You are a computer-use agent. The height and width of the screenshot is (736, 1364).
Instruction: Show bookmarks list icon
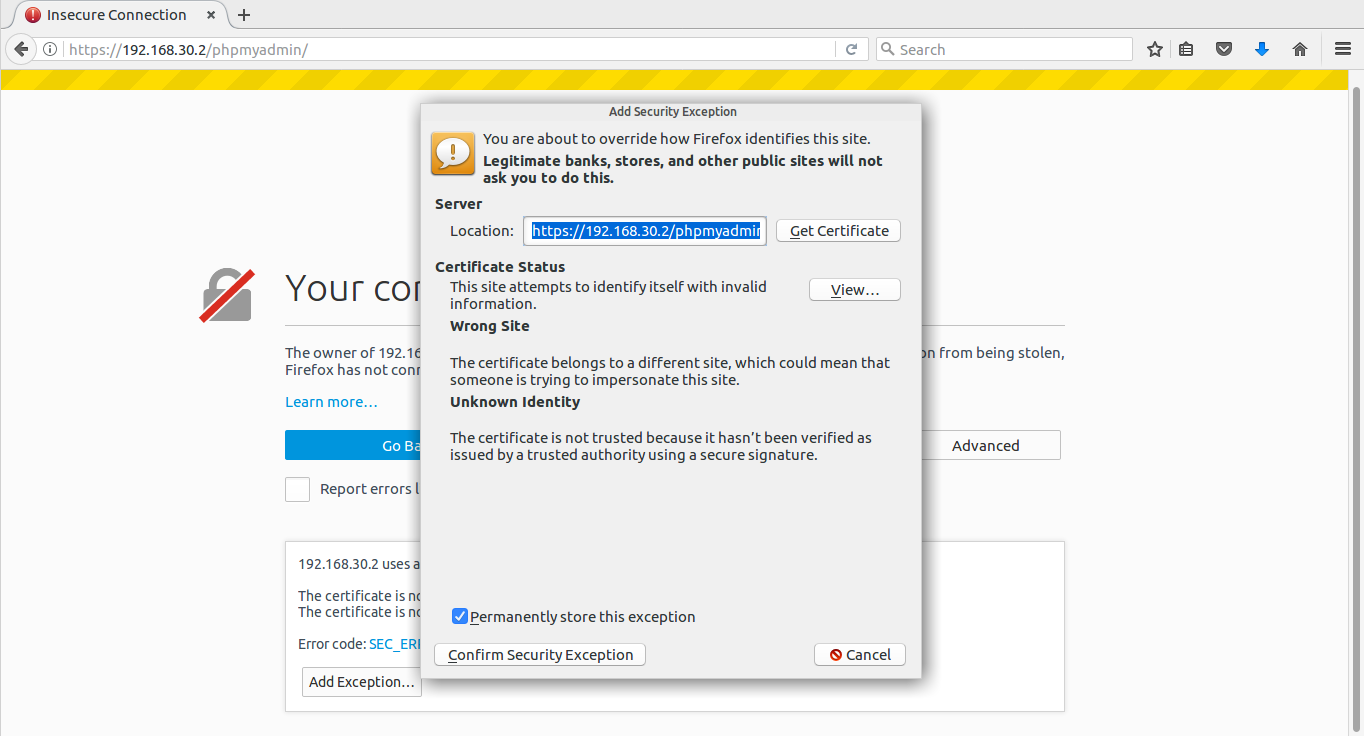(x=1186, y=49)
